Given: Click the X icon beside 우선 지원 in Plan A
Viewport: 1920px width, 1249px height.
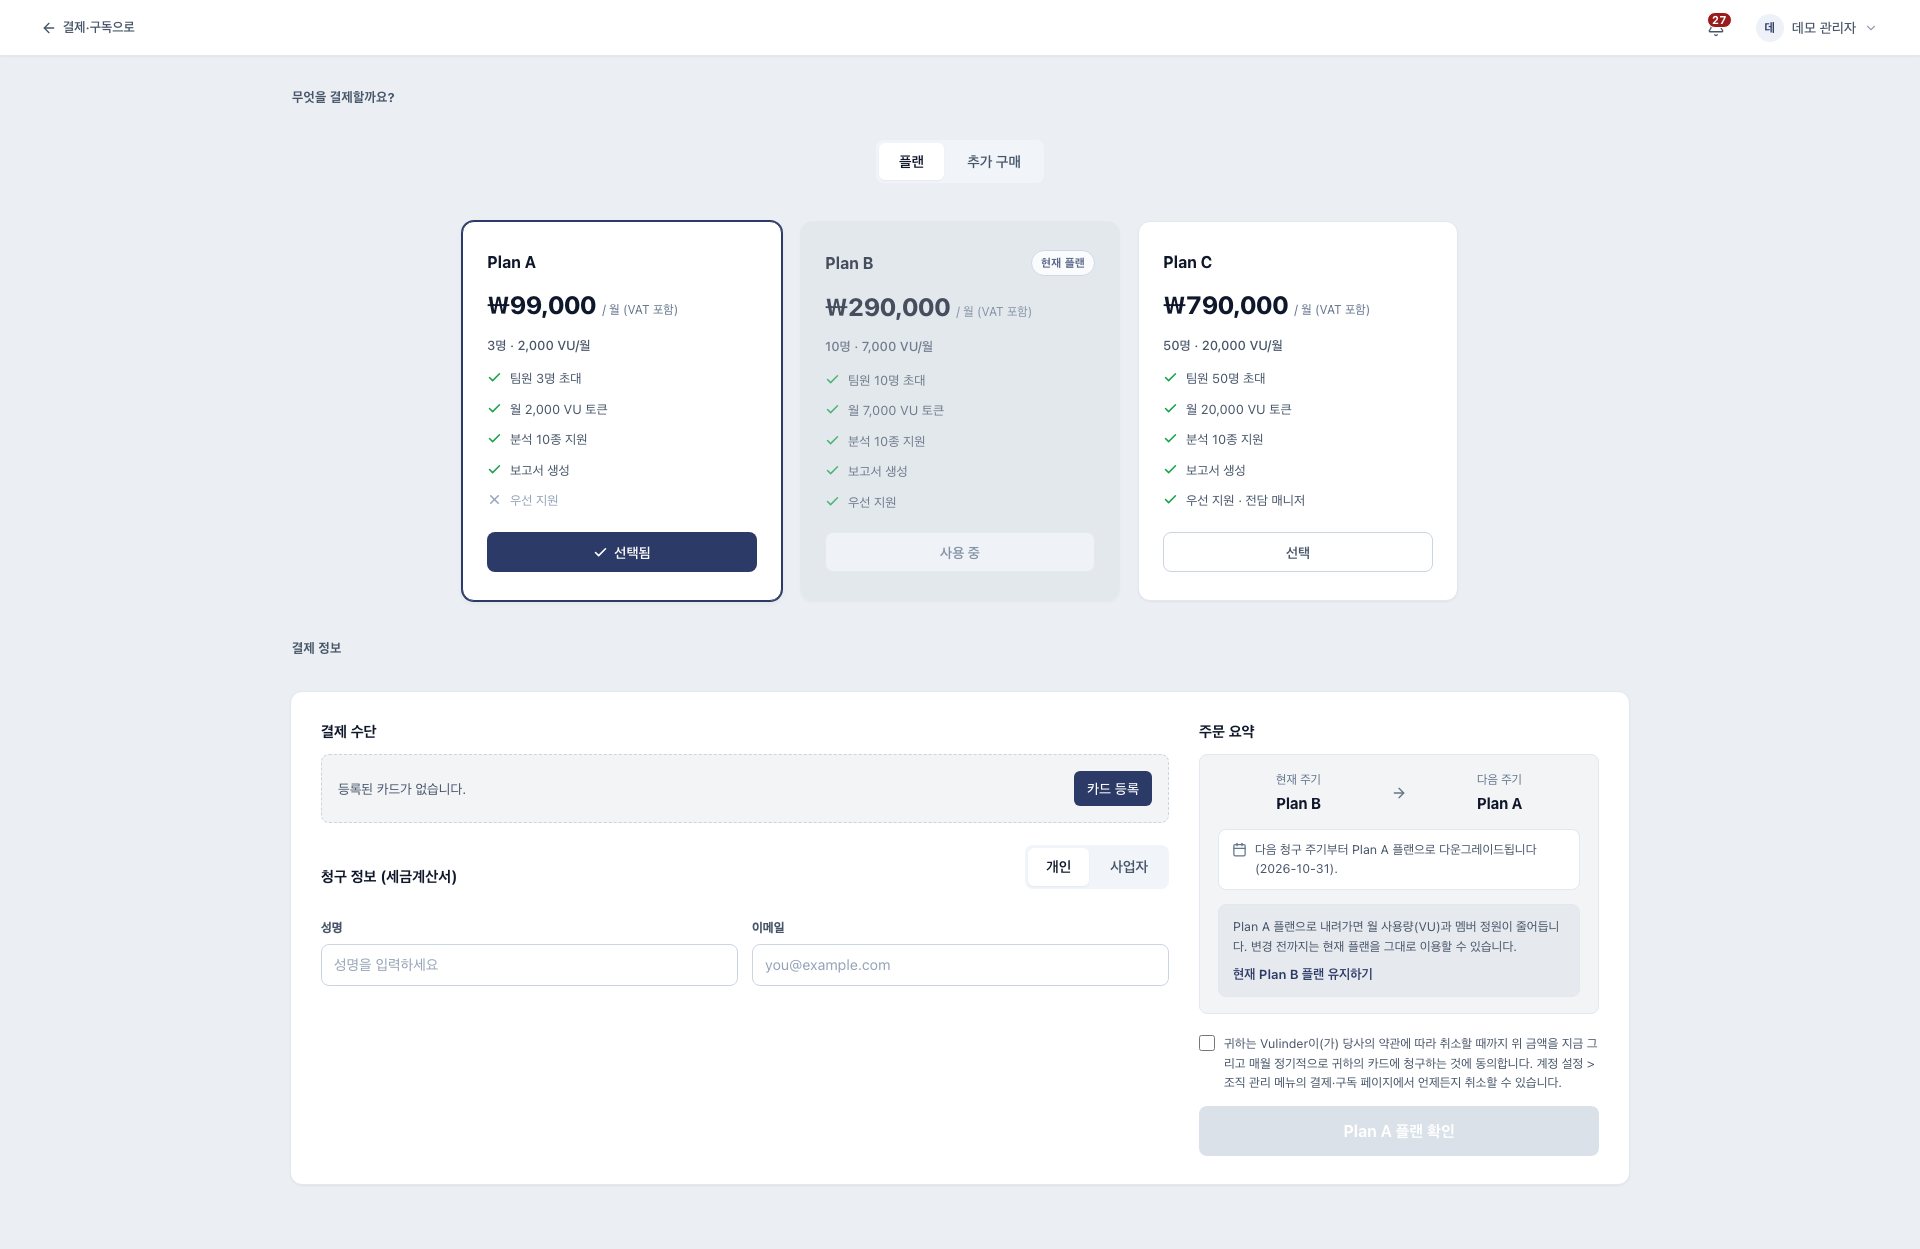Looking at the screenshot, I should (494, 500).
